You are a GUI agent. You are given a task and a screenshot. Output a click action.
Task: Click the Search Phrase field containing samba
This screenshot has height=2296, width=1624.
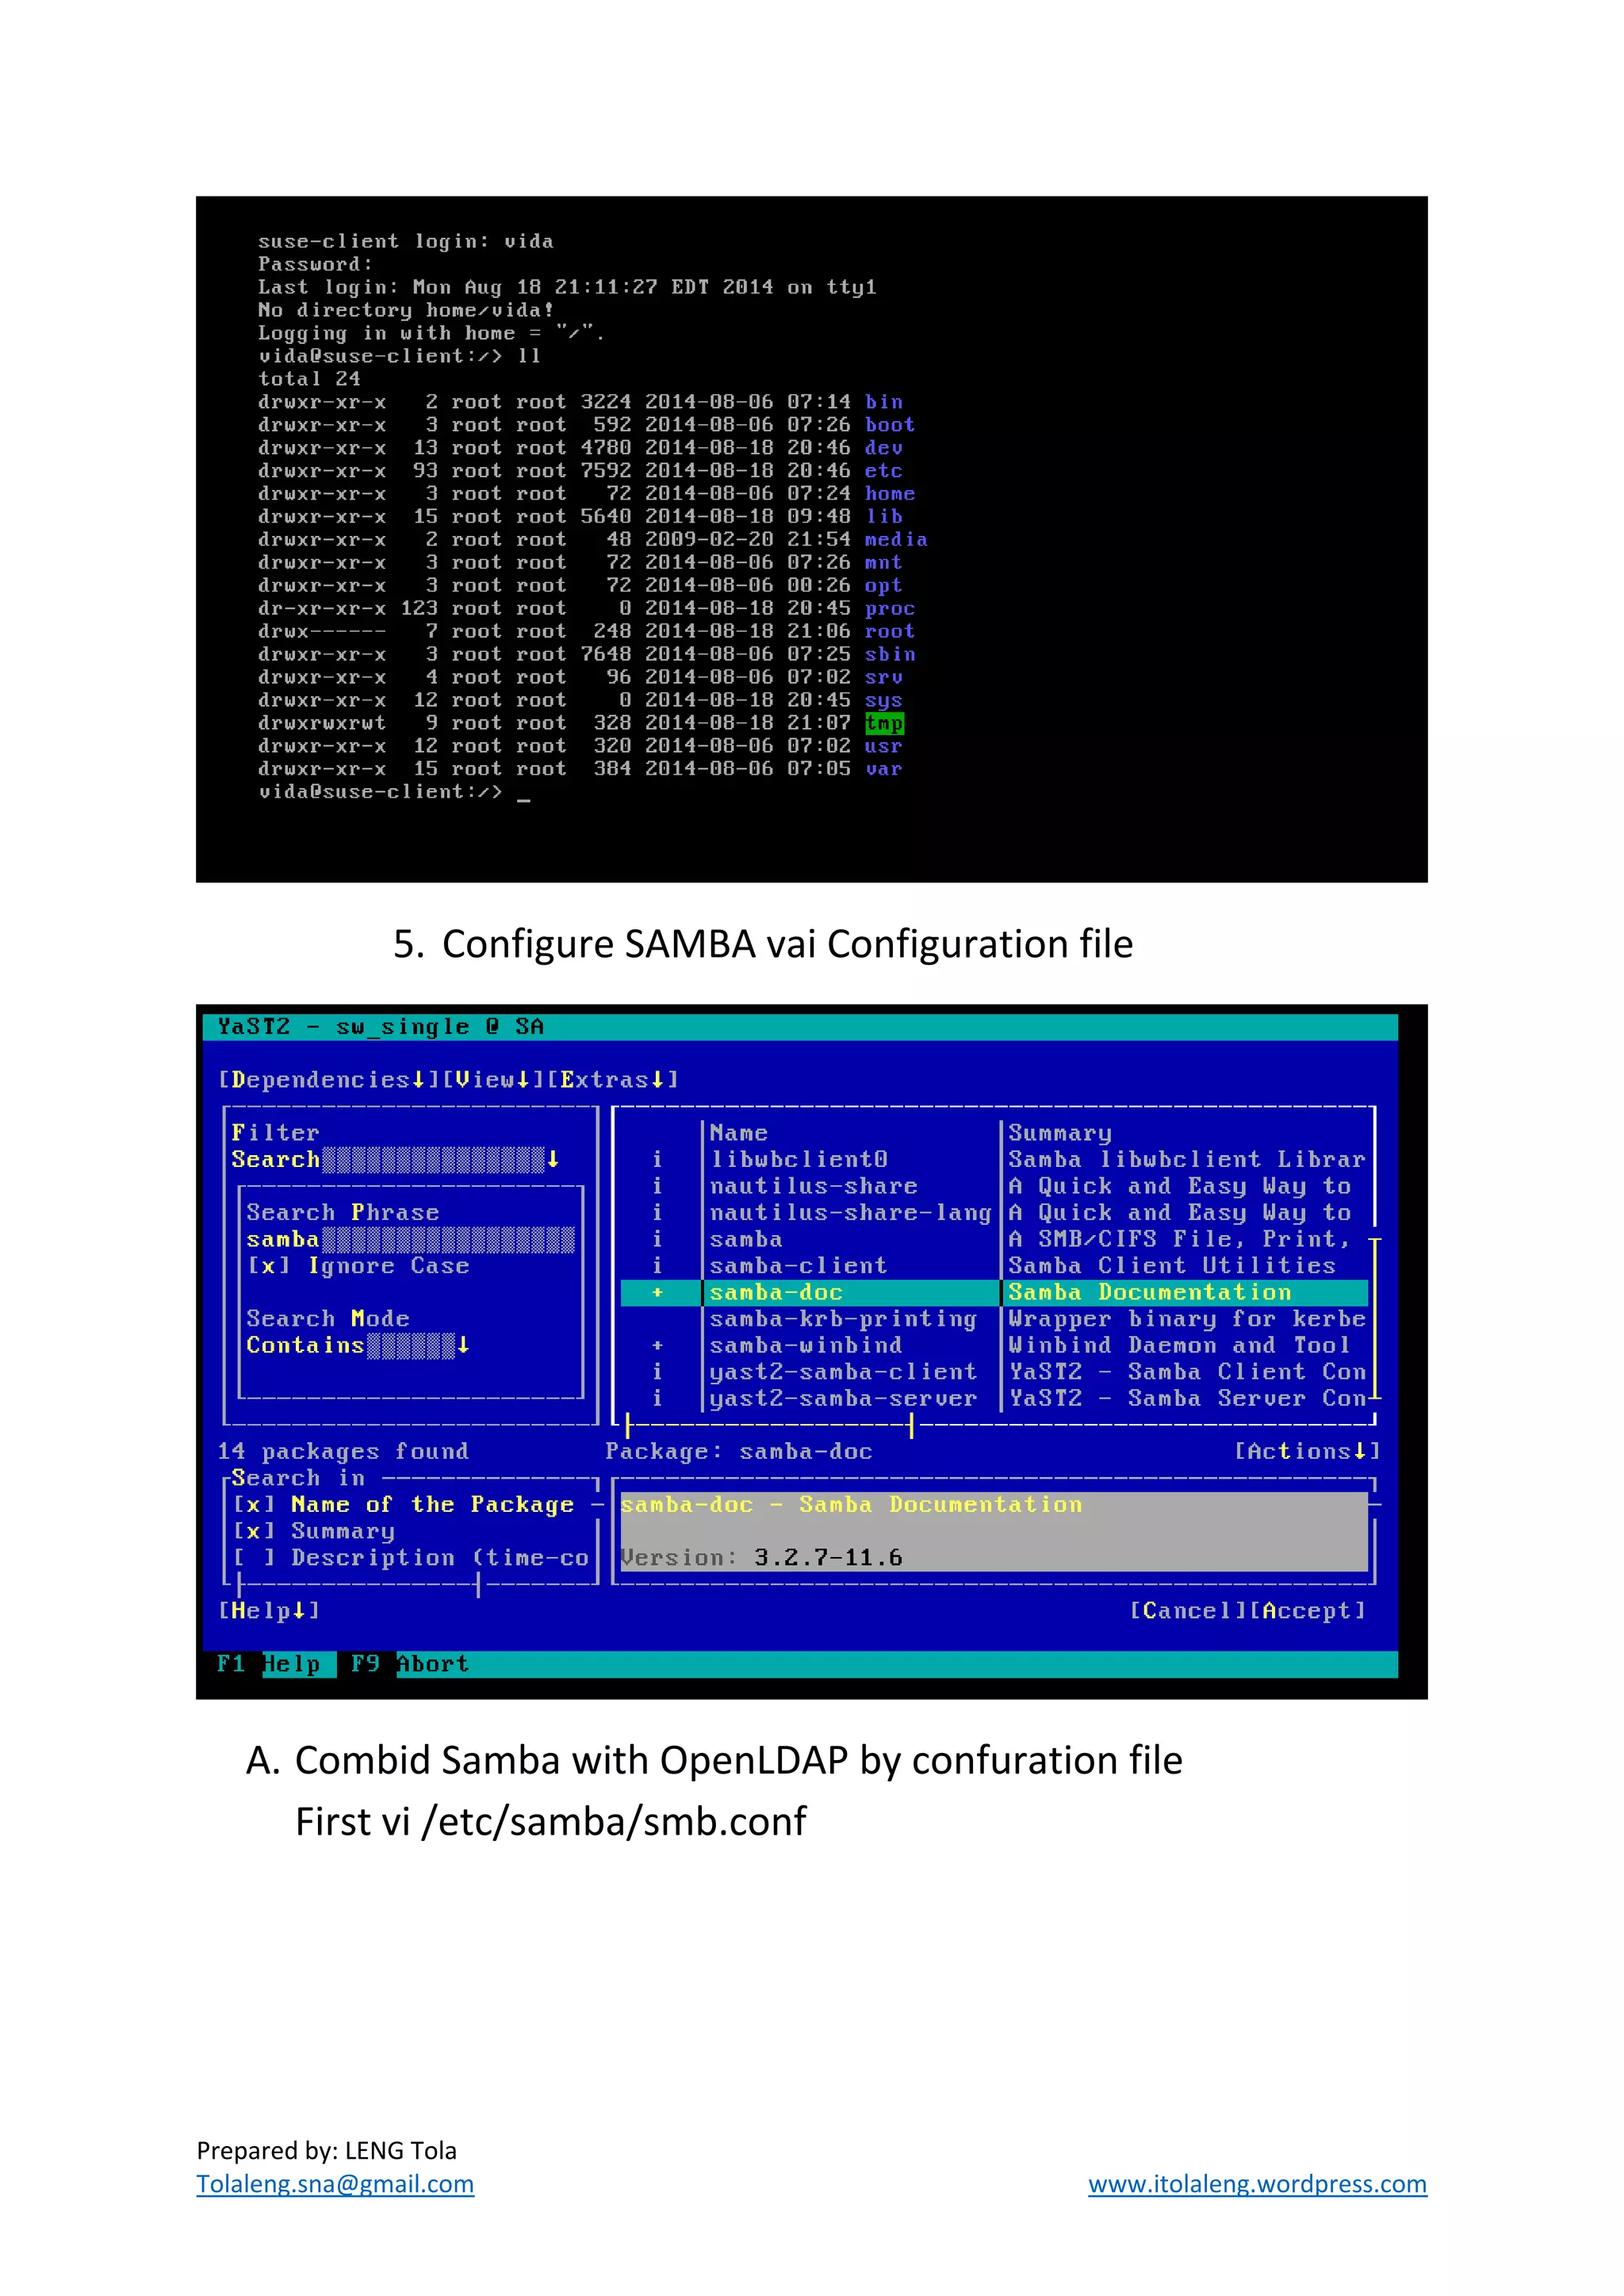pyautogui.click(x=410, y=1240)
